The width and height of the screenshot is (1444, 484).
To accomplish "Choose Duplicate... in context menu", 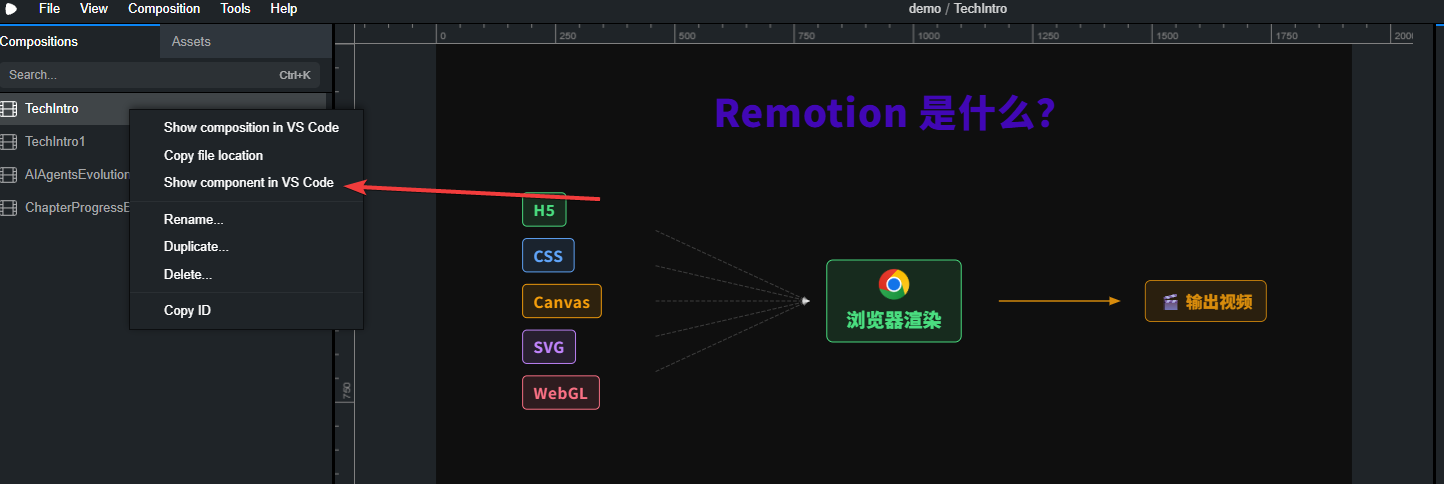I will (196, 246).
